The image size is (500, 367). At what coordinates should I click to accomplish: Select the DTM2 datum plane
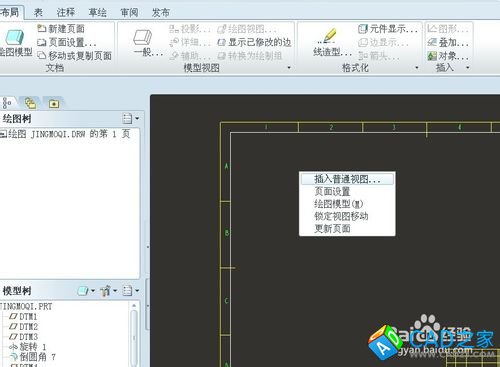click(23, 326)
